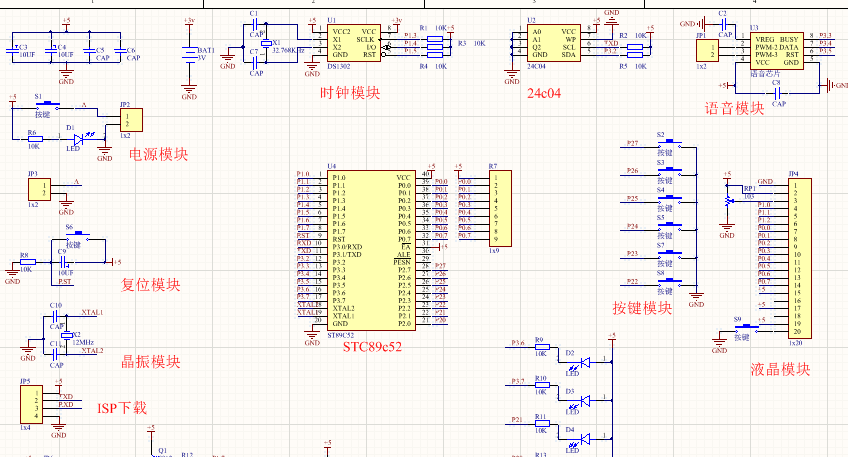Click the P27 net label by S2

[x=633, y=143]
